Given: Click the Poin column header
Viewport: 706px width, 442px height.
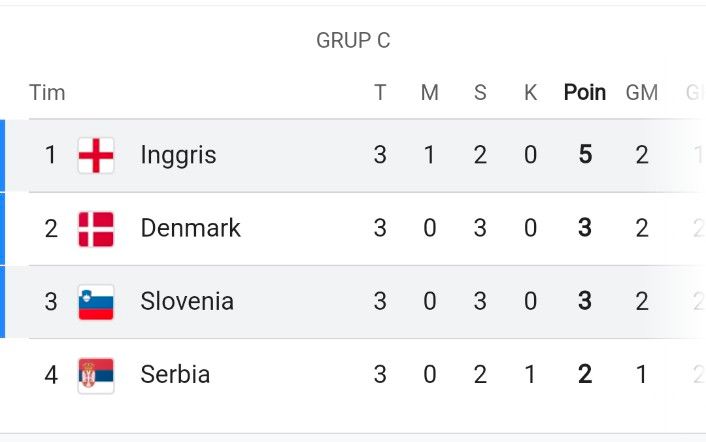Looking at the screenshot, I should (x=584, y=93).
